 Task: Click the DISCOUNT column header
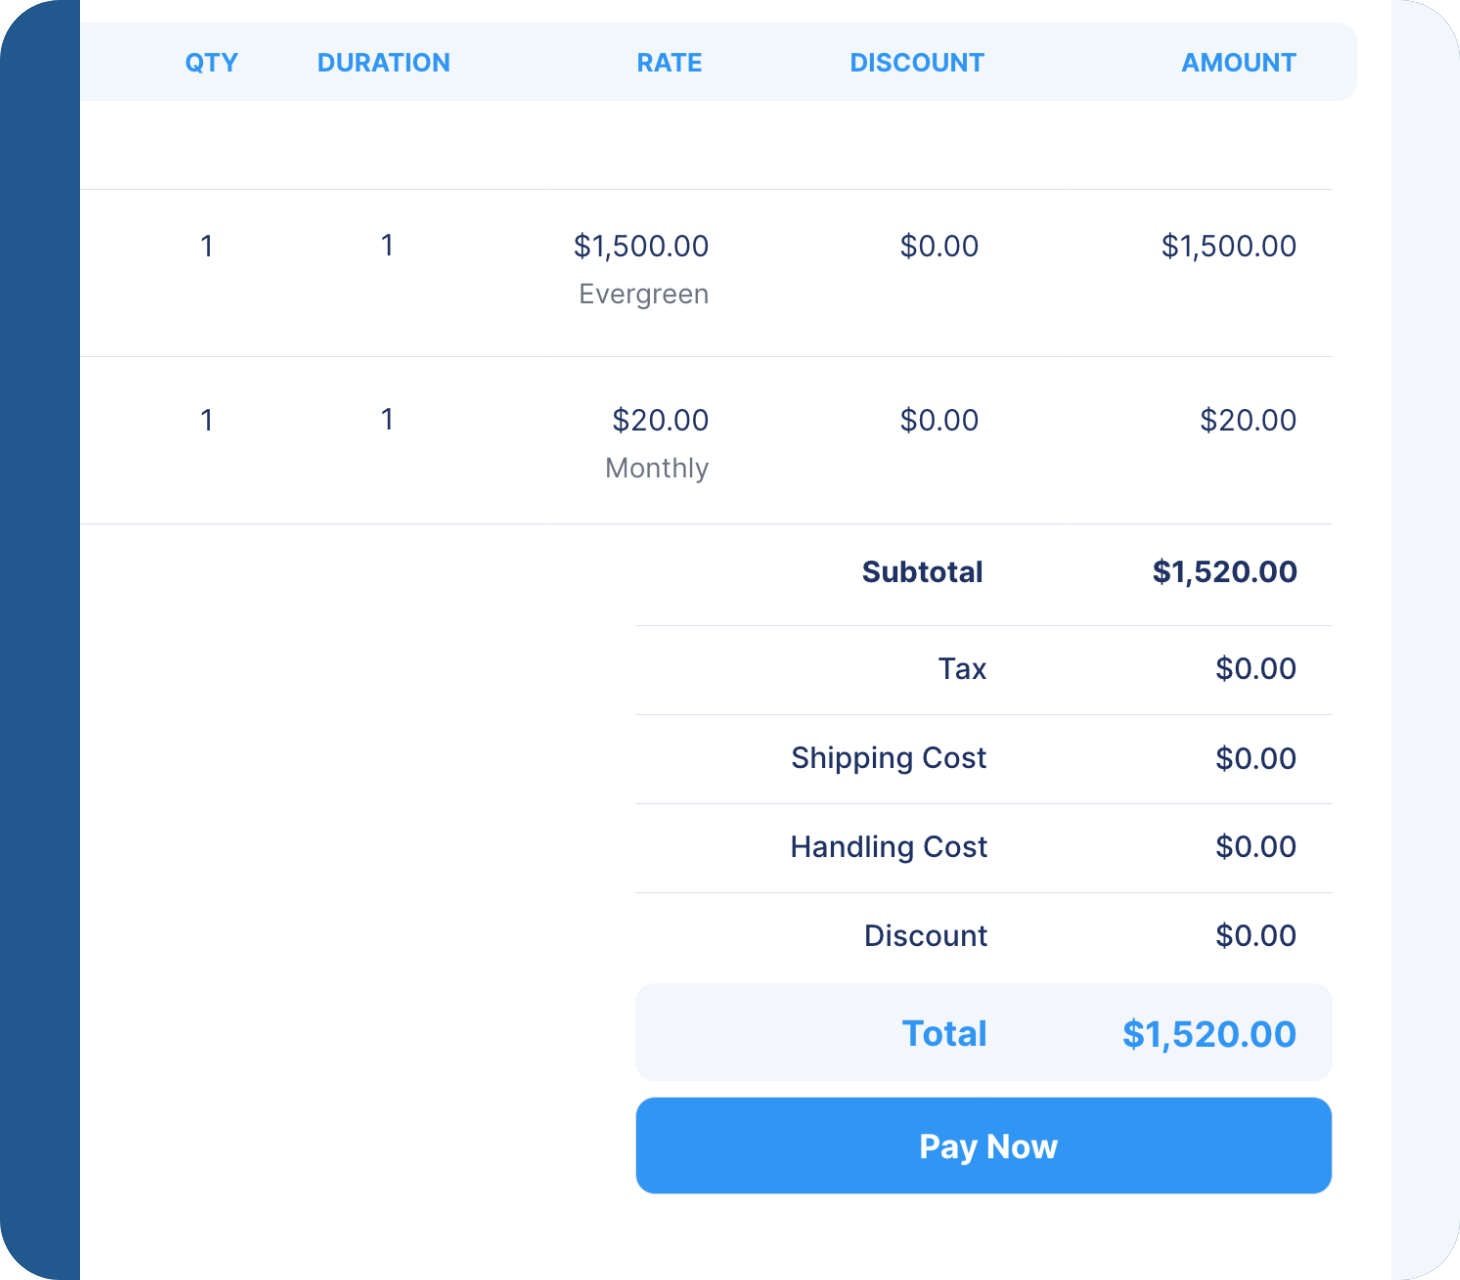[917, 63]
